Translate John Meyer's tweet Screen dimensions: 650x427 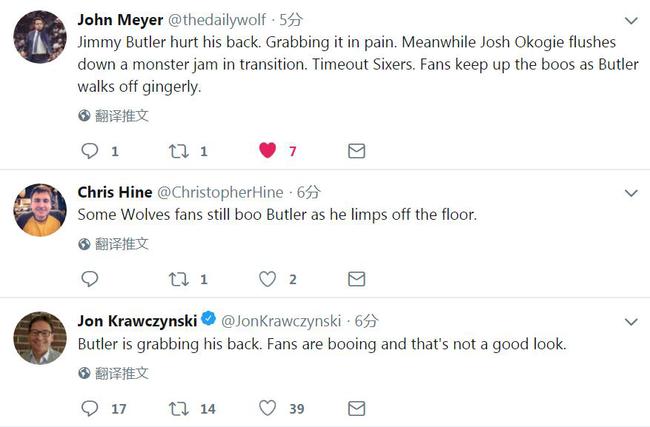pyautogui.click(x=114, y=115)
